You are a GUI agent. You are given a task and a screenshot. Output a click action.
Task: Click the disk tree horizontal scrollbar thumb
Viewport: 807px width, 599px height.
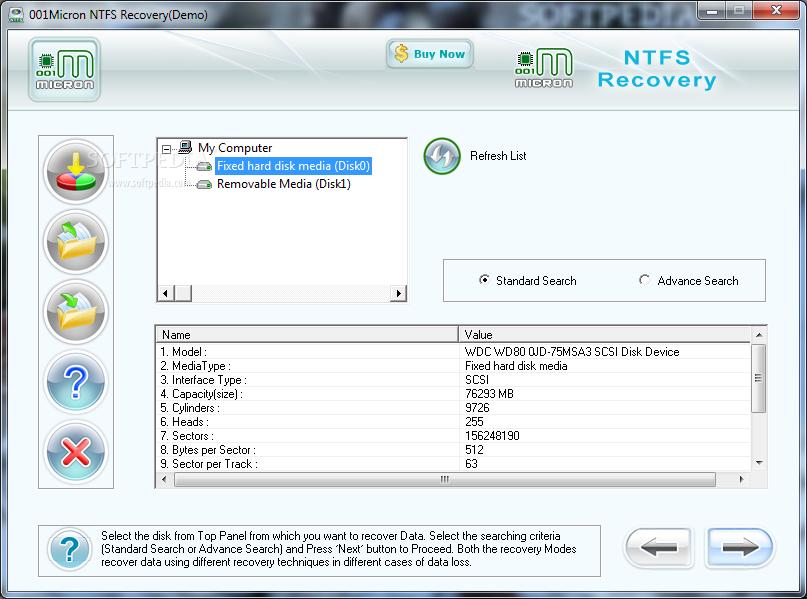[183, 293]
